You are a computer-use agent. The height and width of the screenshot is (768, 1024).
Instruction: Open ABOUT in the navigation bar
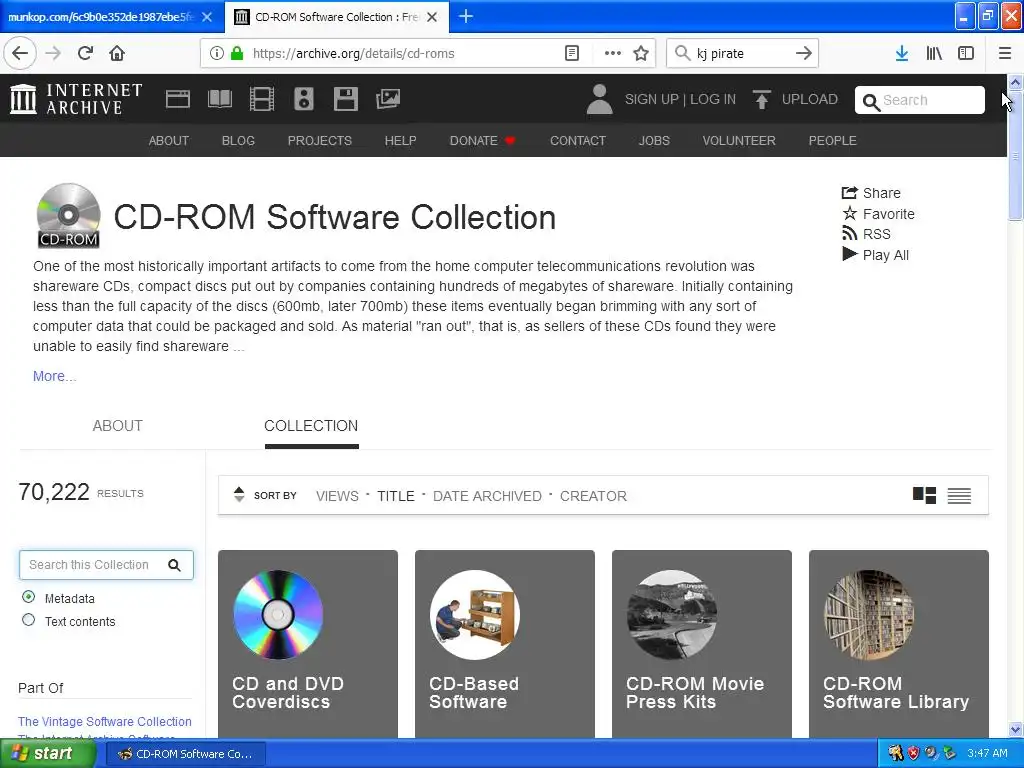[168, 140]
